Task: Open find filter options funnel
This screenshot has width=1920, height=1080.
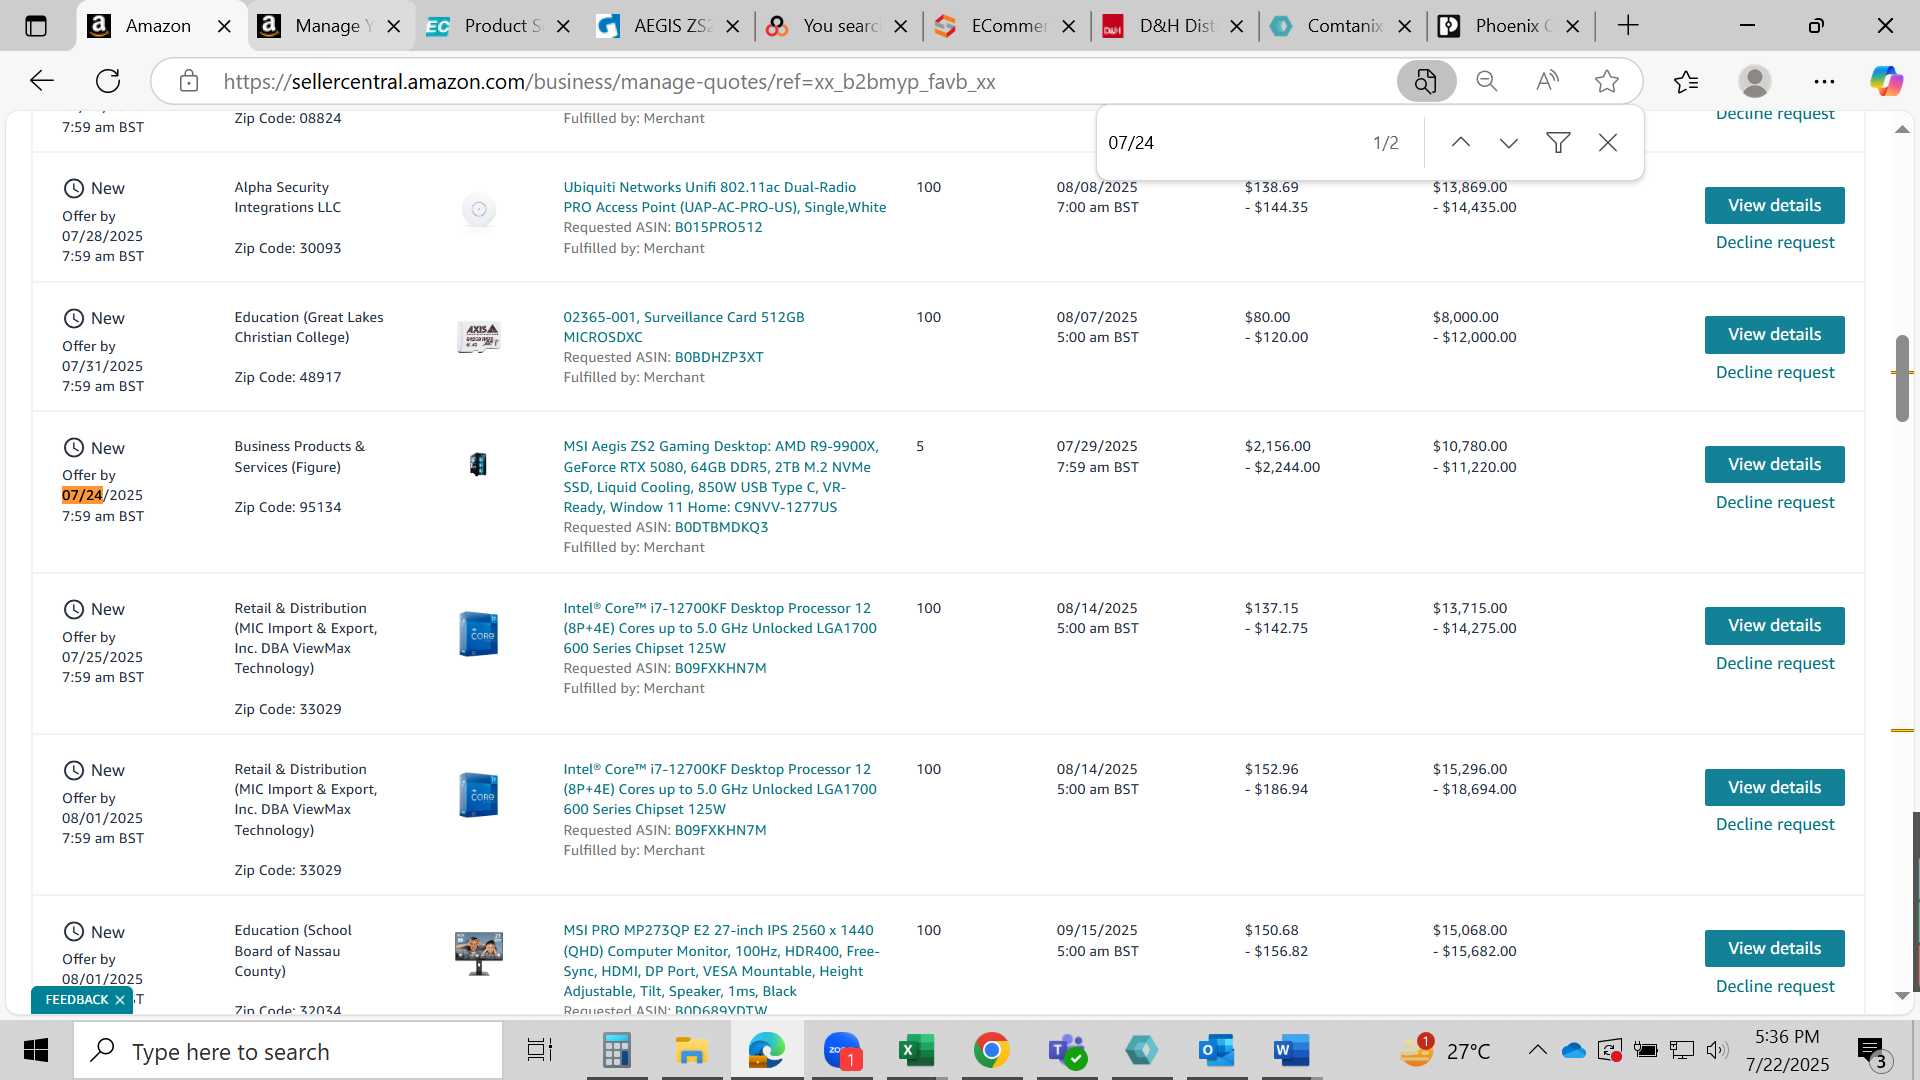Action: tap(1558, 143)
